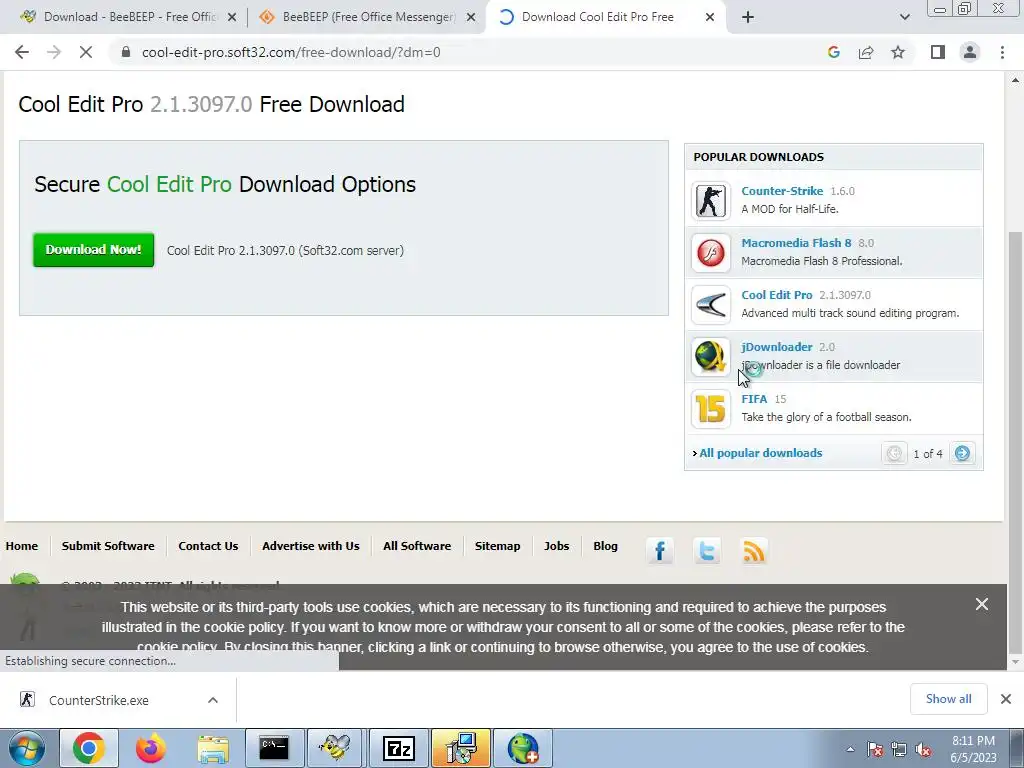Screen dimensions: 1024x768
Task: Open the Twitter page icon
Action: [x=707, y=551]
